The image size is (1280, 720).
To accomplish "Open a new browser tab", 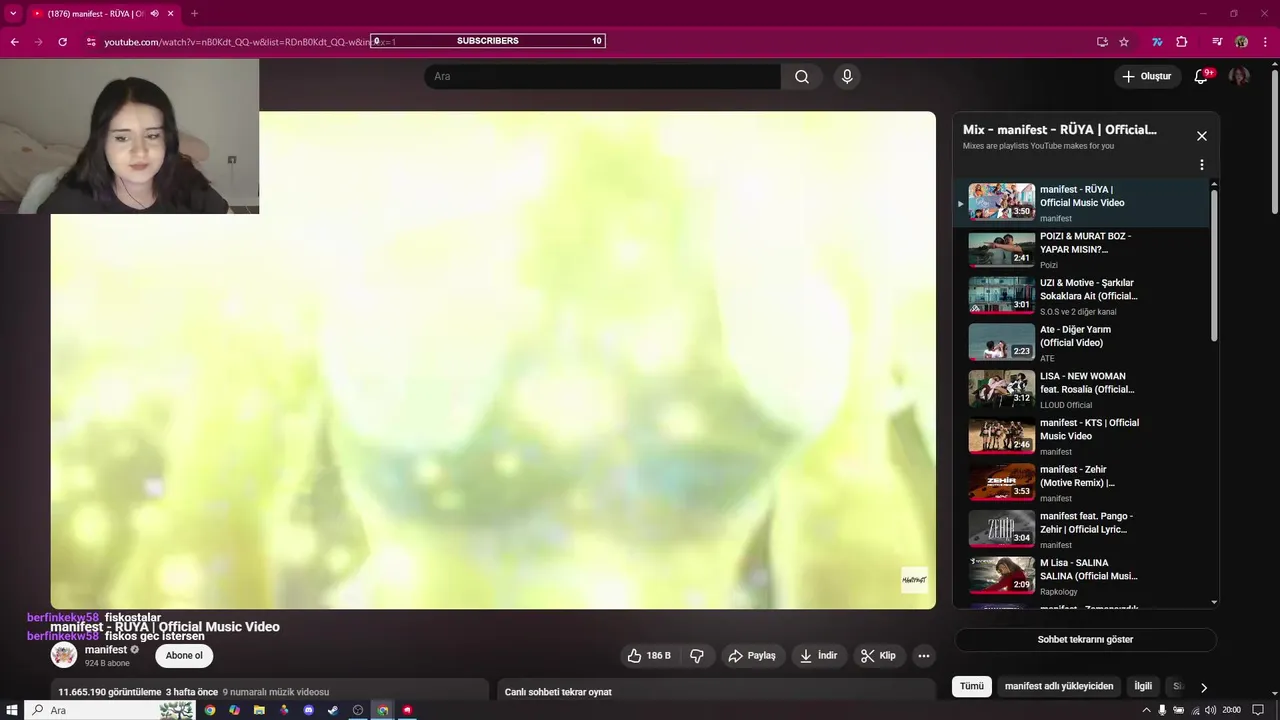I will 194,14.
